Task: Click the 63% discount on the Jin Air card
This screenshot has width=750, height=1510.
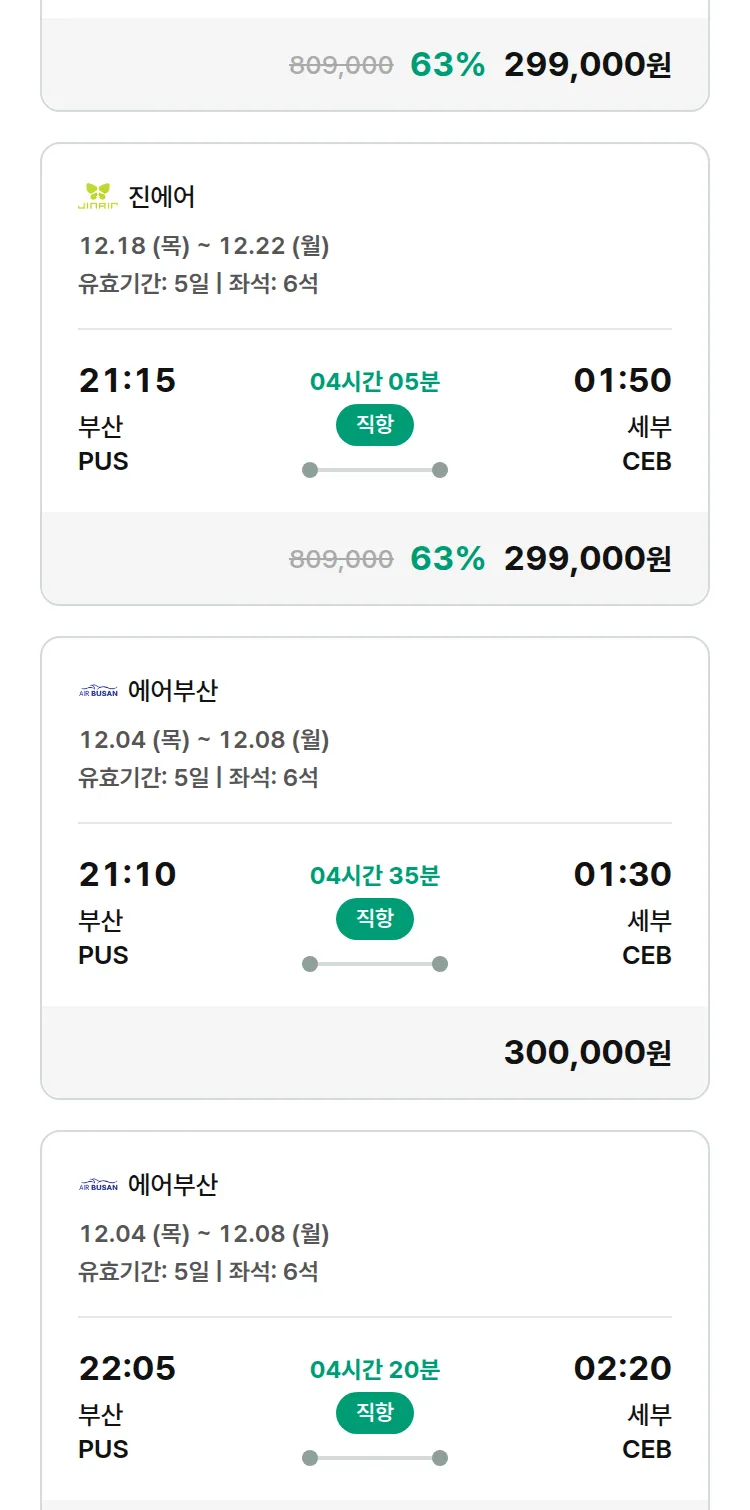Action: click(x=447, y=558)
